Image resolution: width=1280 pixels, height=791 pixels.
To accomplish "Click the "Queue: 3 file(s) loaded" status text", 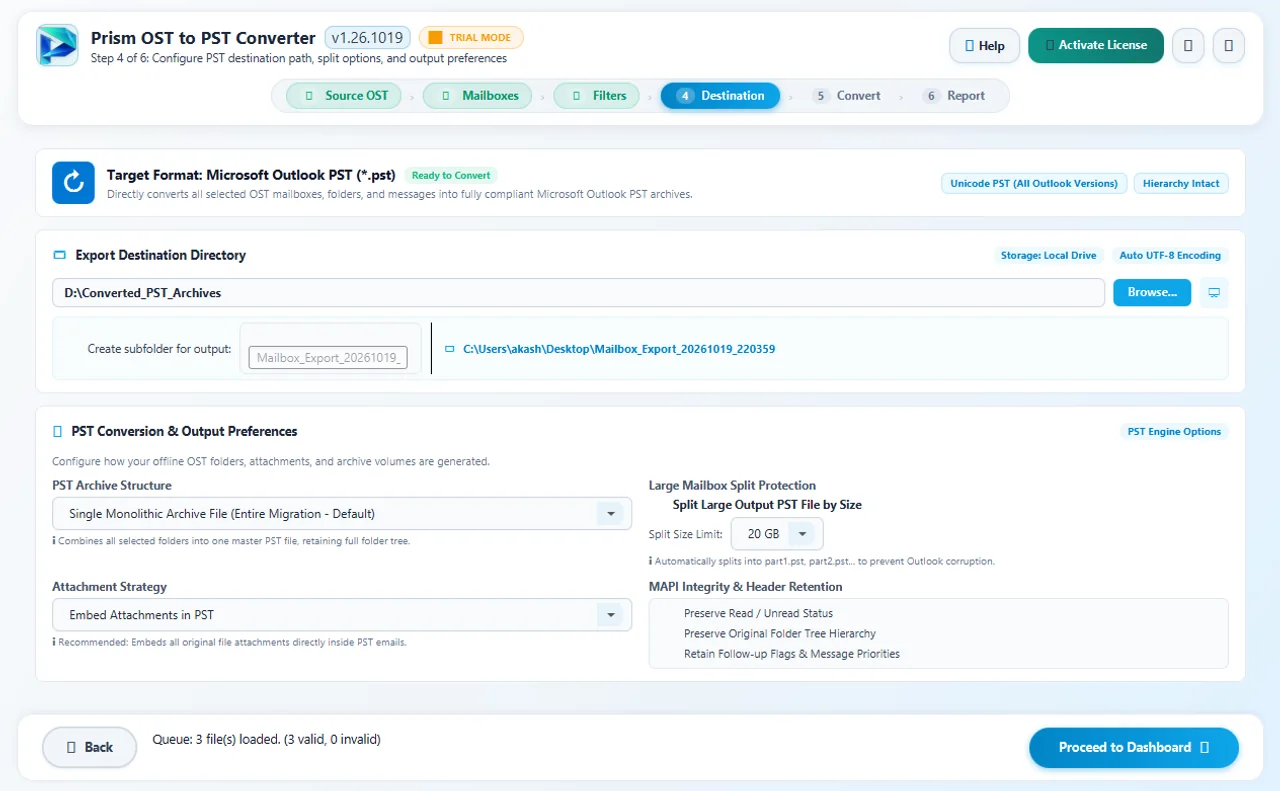I will (266, 740).
